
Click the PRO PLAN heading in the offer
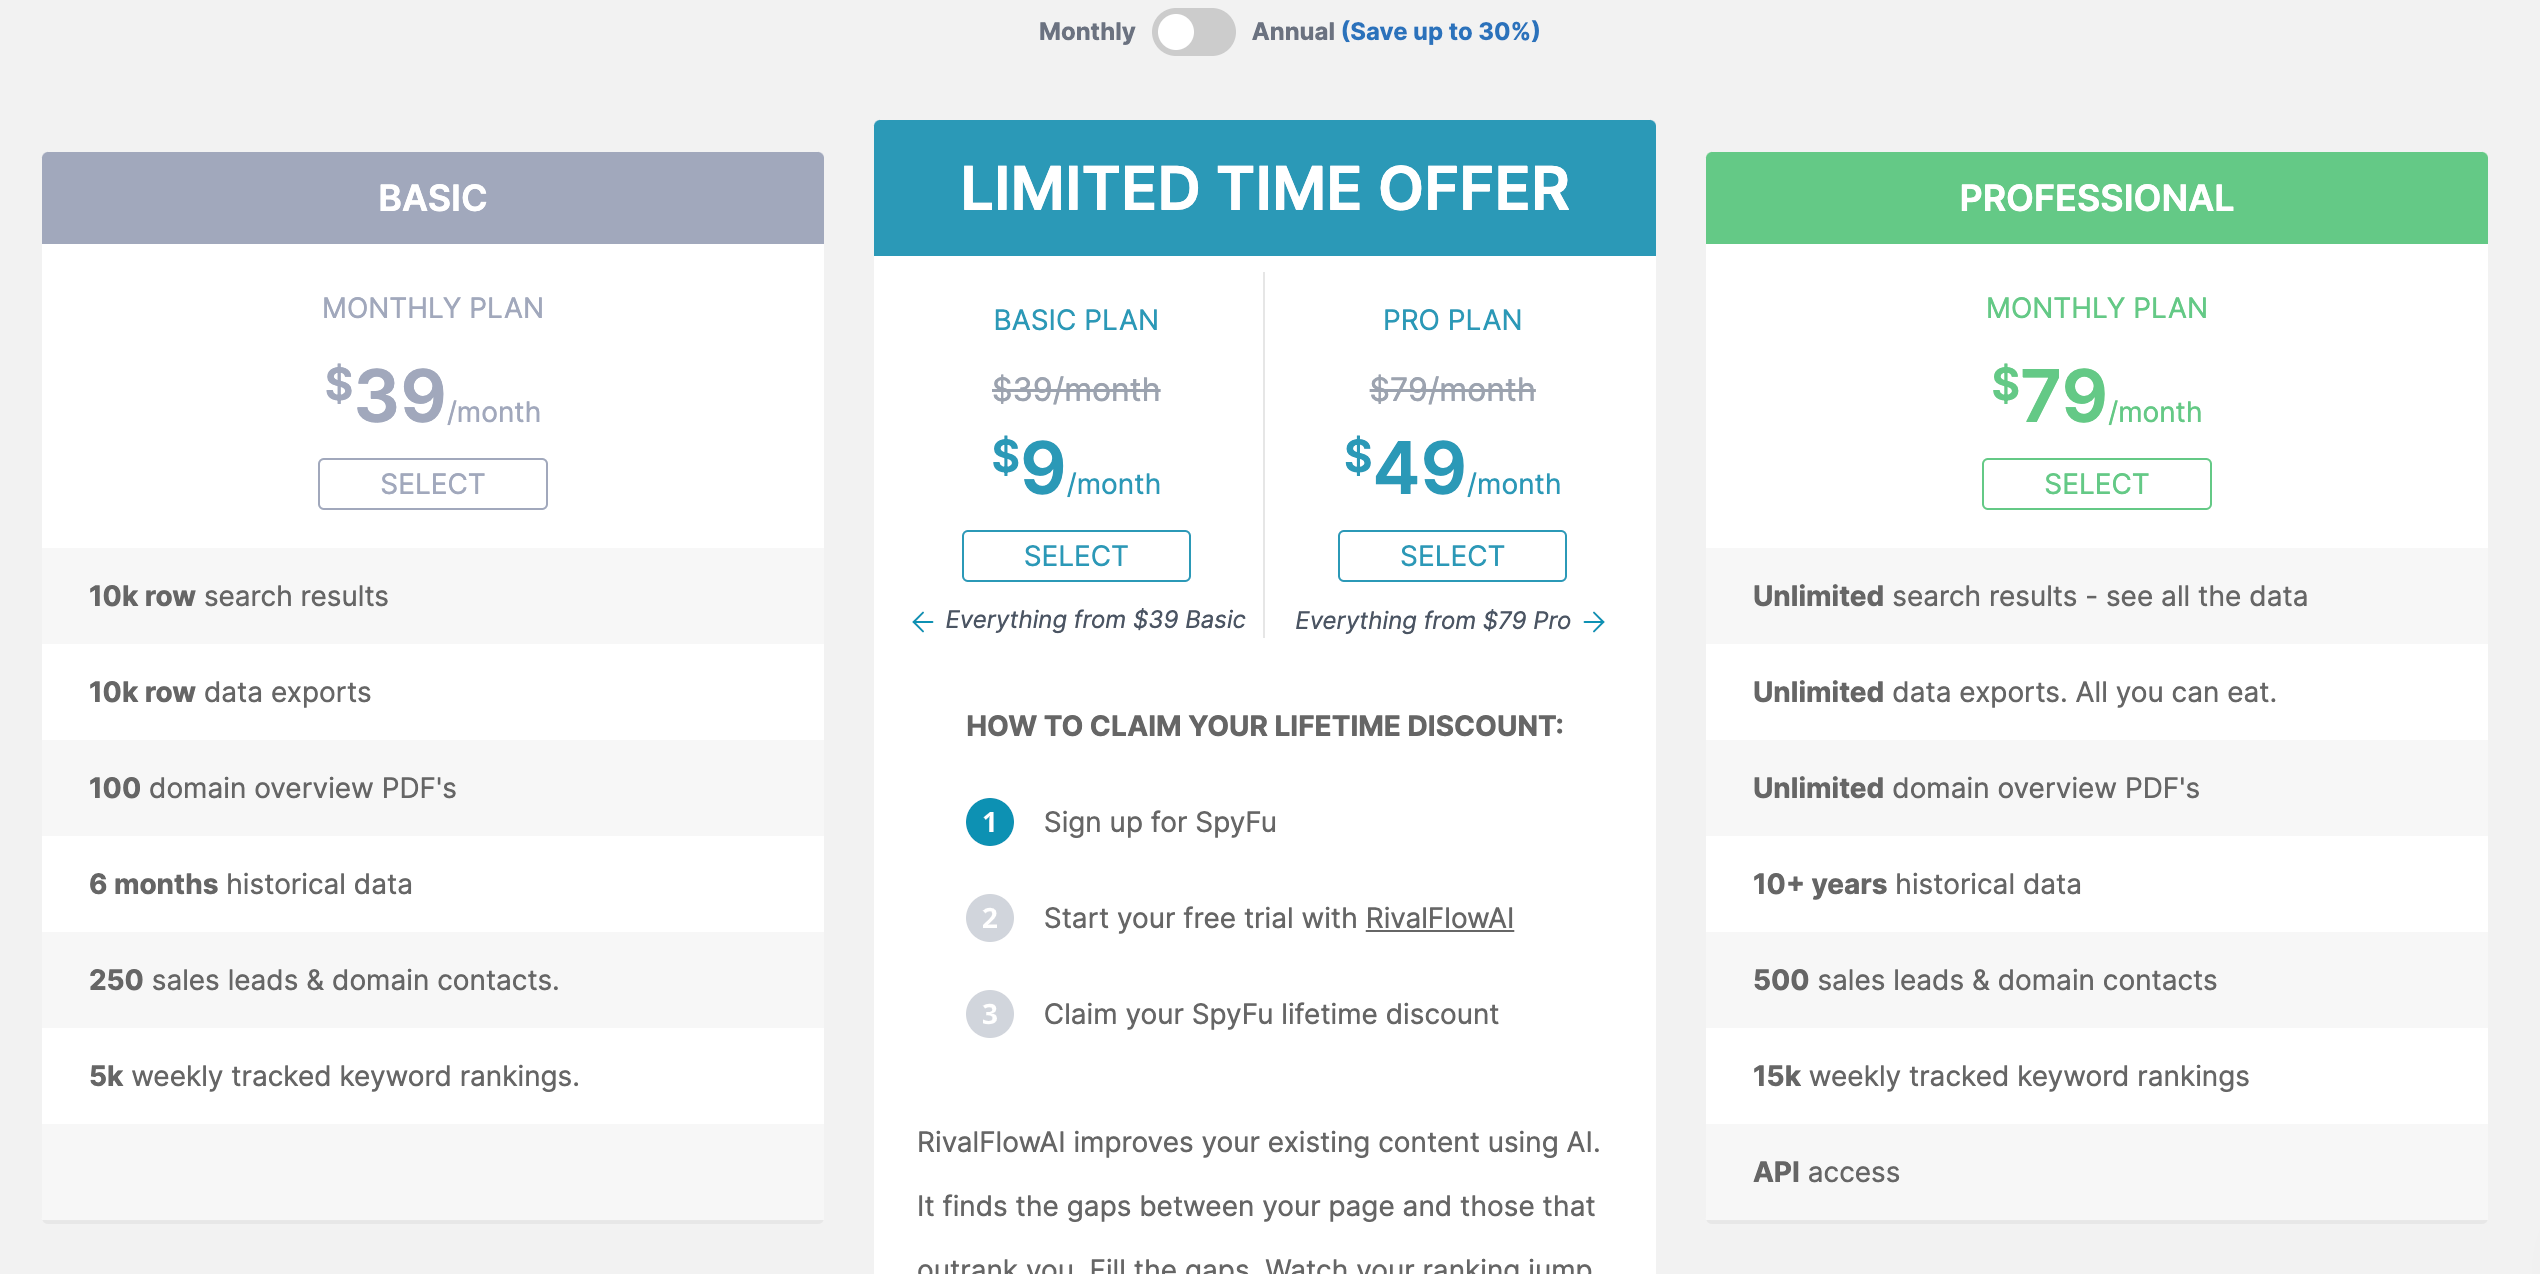pyautogui.click(x=1452, y=320)
